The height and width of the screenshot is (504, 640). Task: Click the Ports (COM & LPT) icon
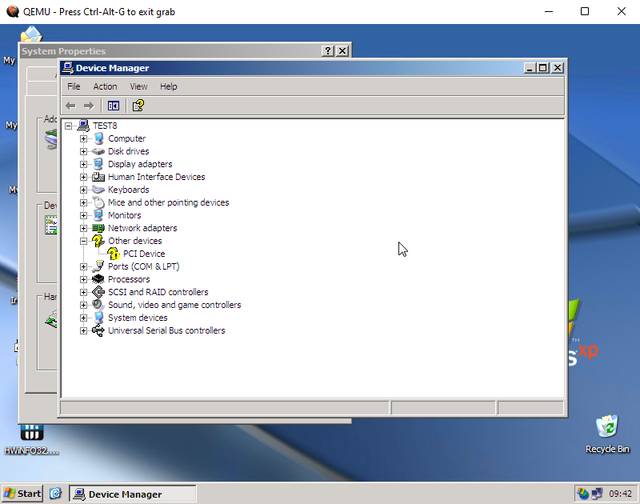[98, 266]
